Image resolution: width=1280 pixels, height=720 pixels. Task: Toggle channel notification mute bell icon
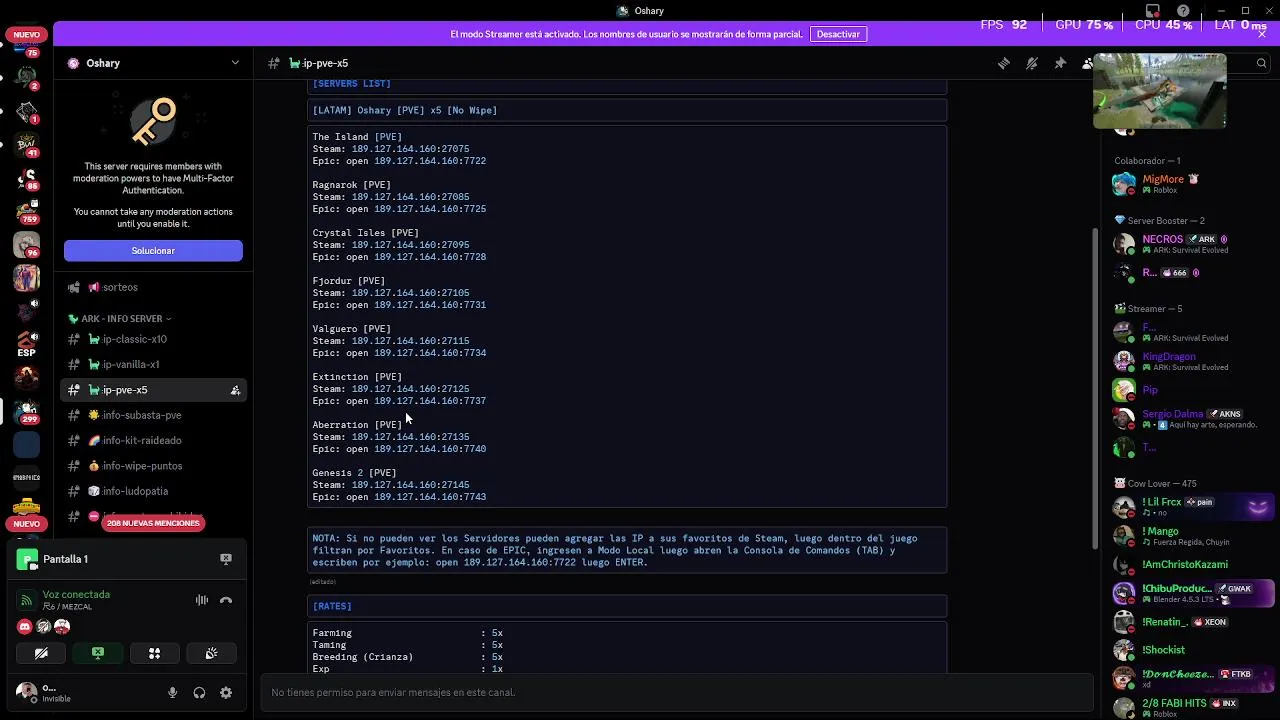point(1032,63)
